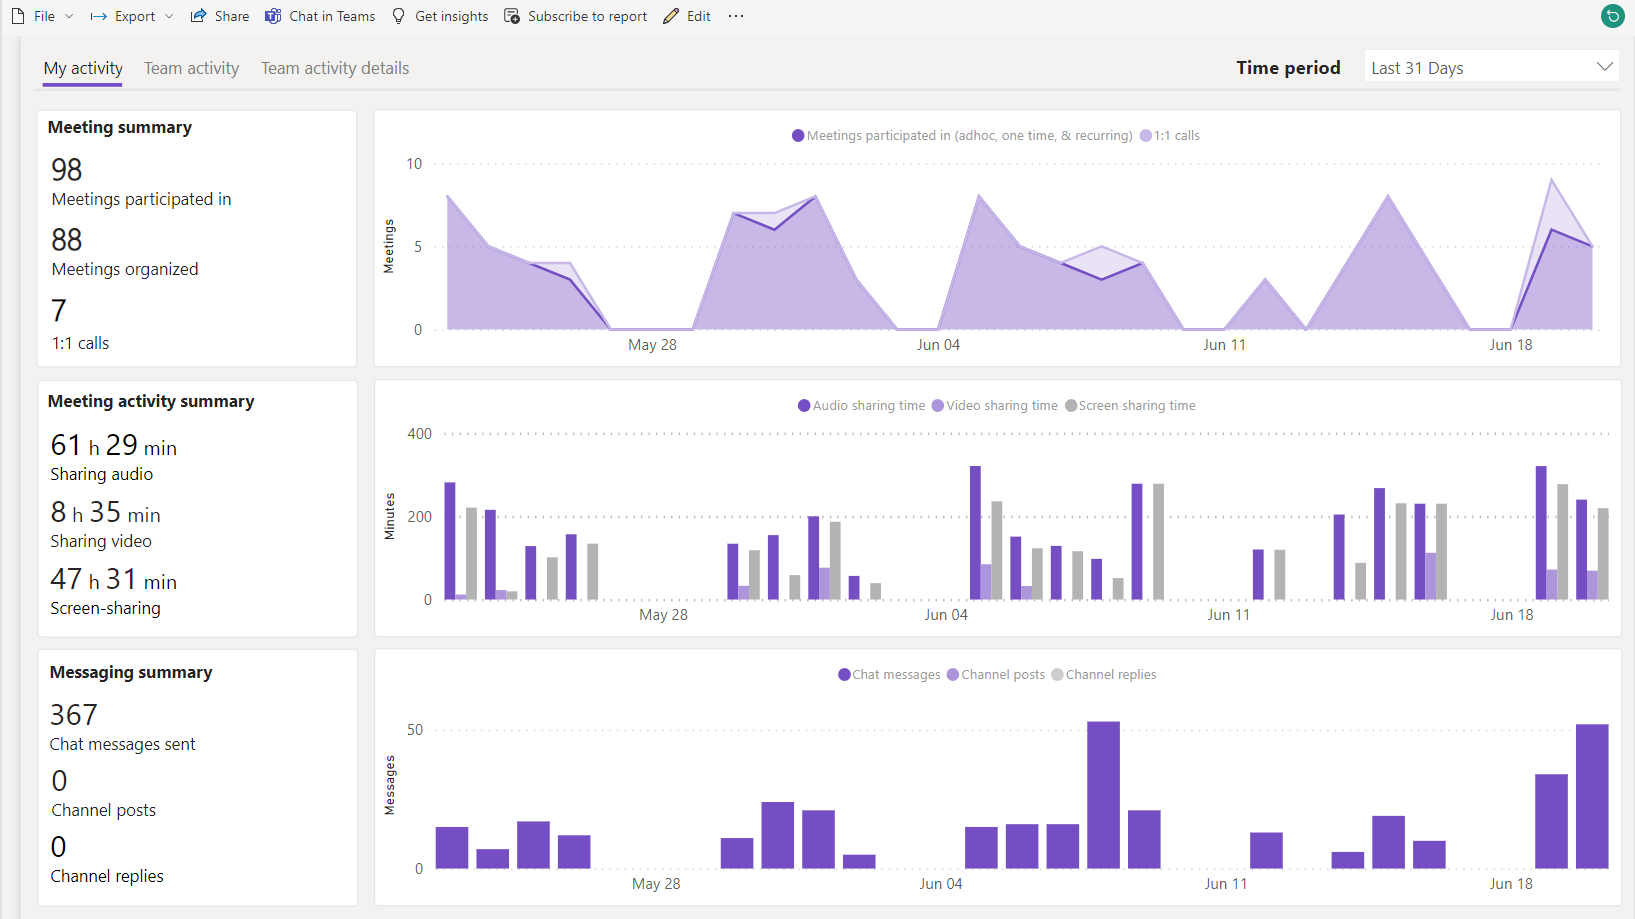Click the File page icon

coord(18,16)
